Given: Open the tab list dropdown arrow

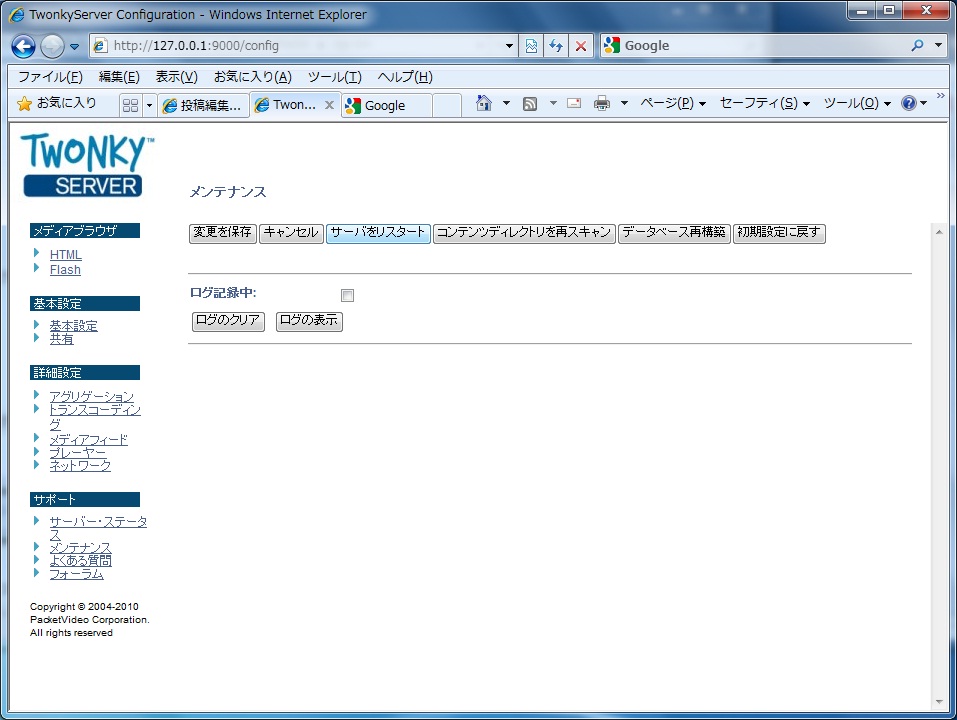Looking at the screenshot, I should pos(149,105).
